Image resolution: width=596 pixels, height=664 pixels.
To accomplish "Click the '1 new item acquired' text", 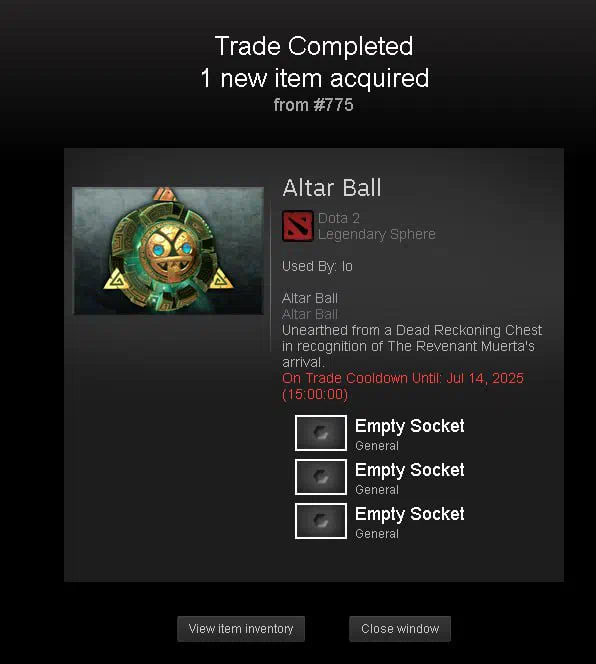I will pyautogui.click(x=315, y=78).
